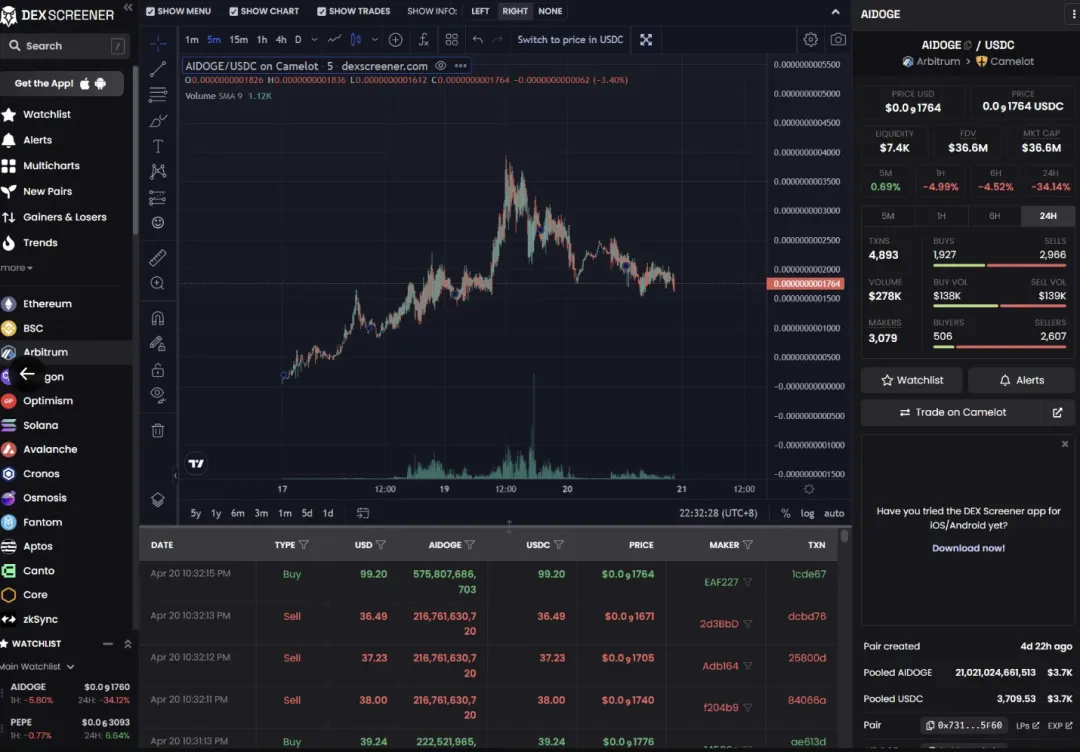
Task: Expand the more chains list
Action: tap(17, 268)
